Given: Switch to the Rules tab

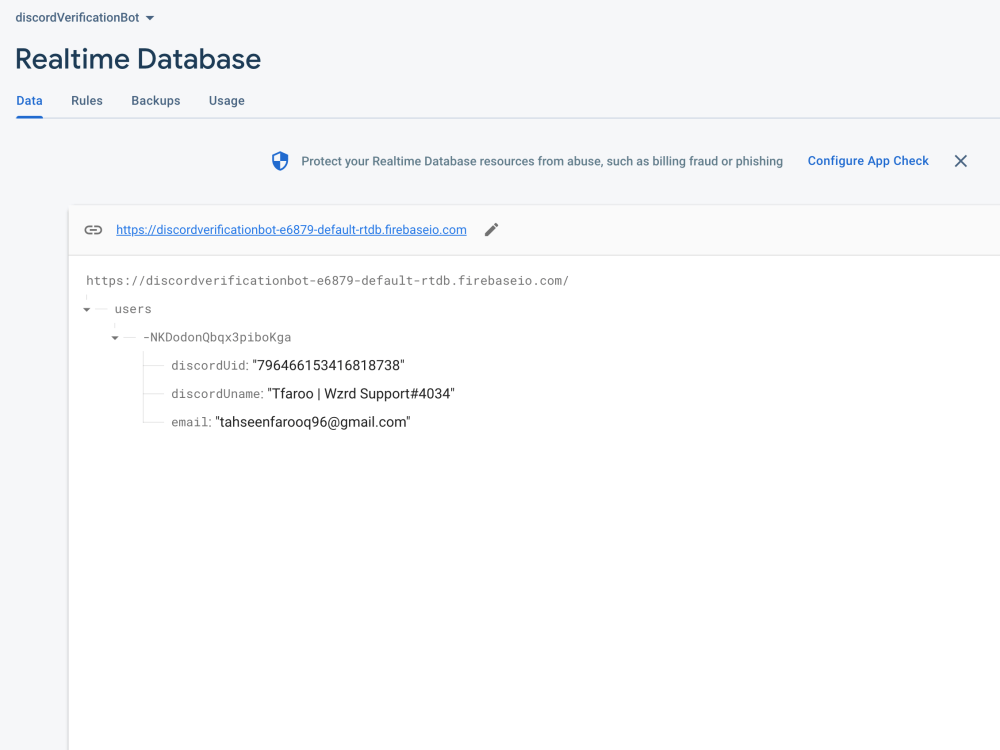Looking at the screenshot, I should (x=86, y=100).
